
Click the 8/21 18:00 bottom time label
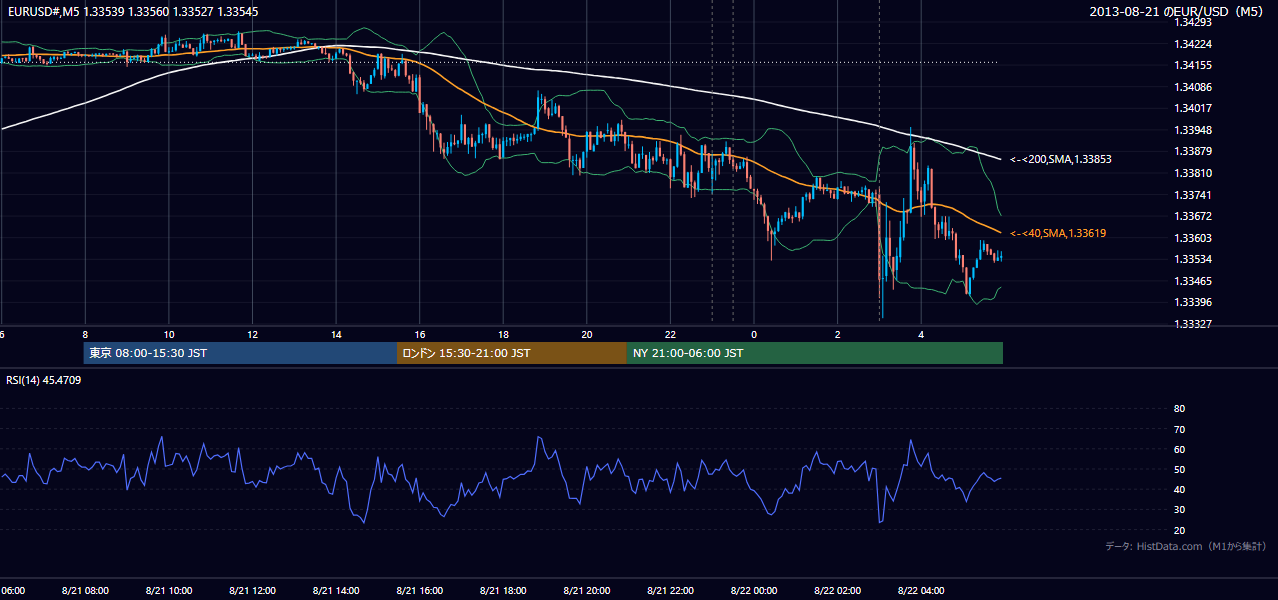pos(503,591)
